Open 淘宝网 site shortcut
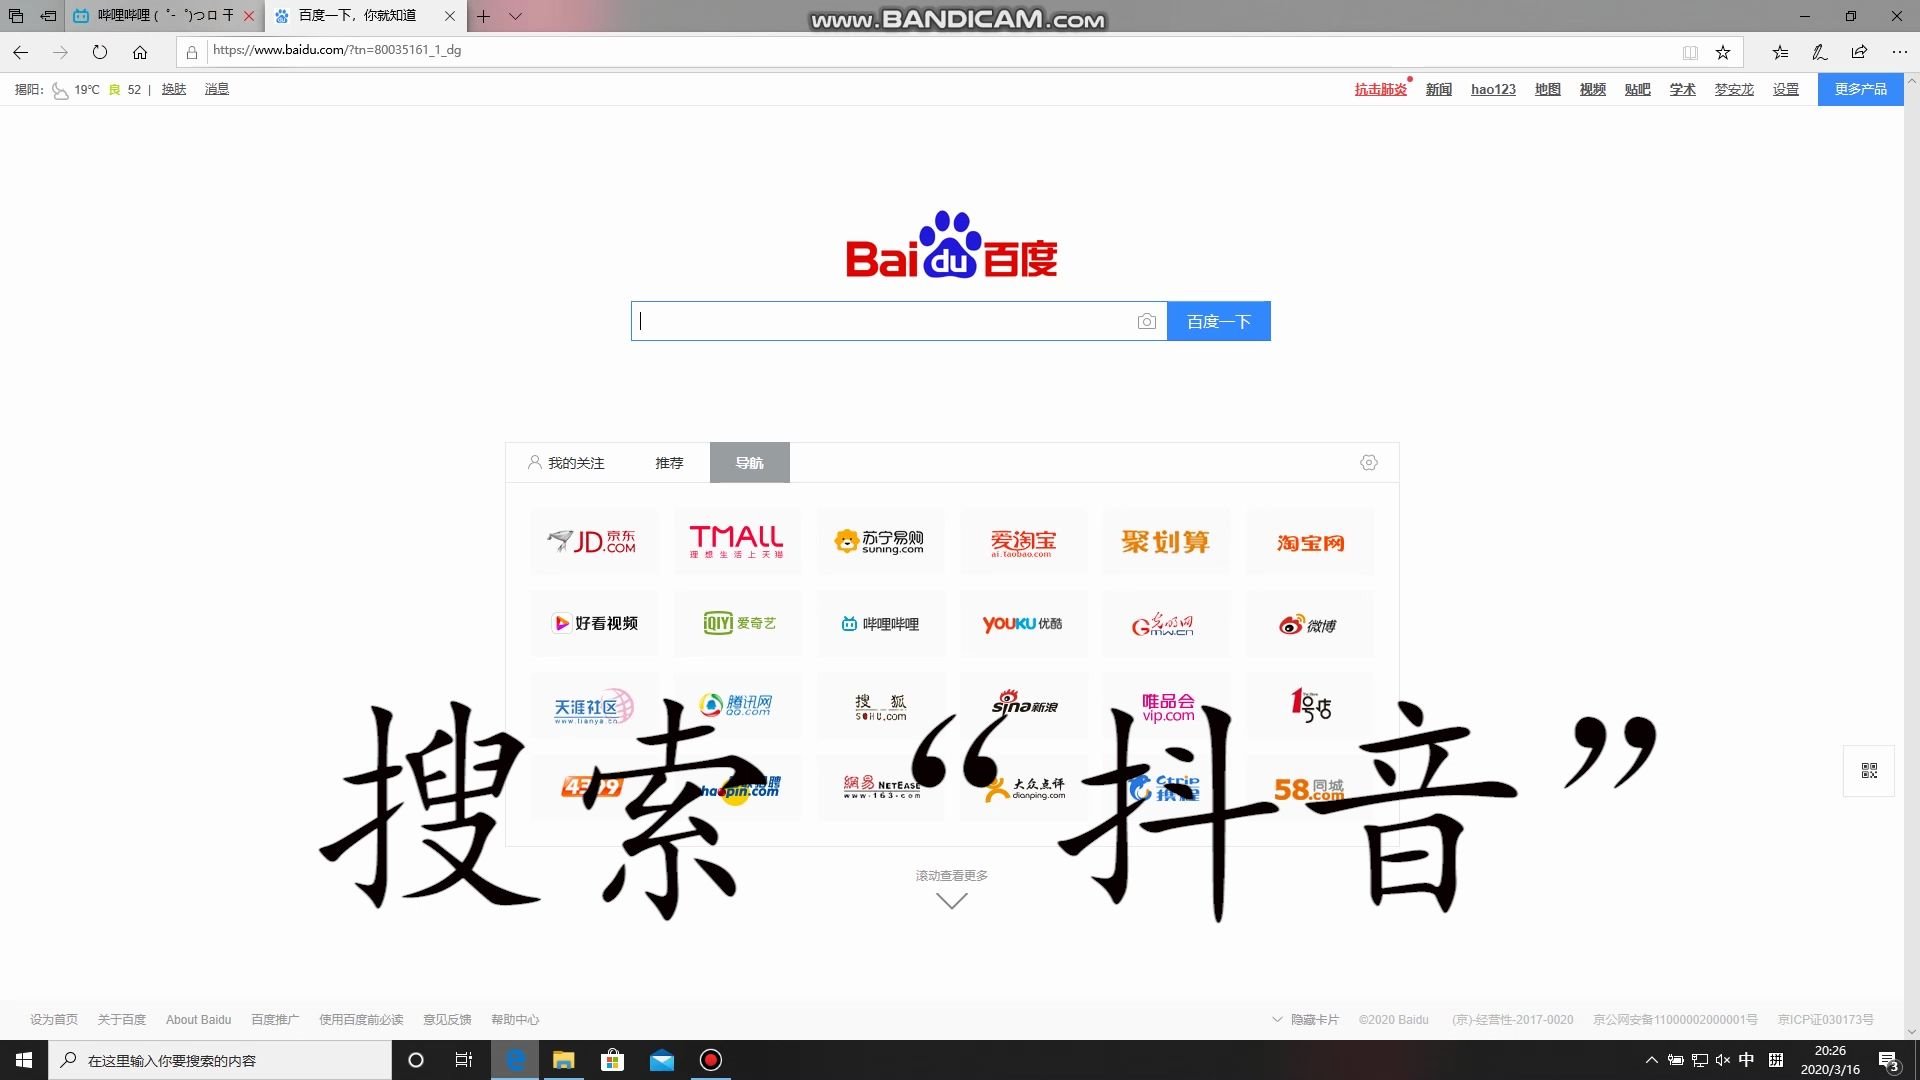 (x=1309, y=541)
